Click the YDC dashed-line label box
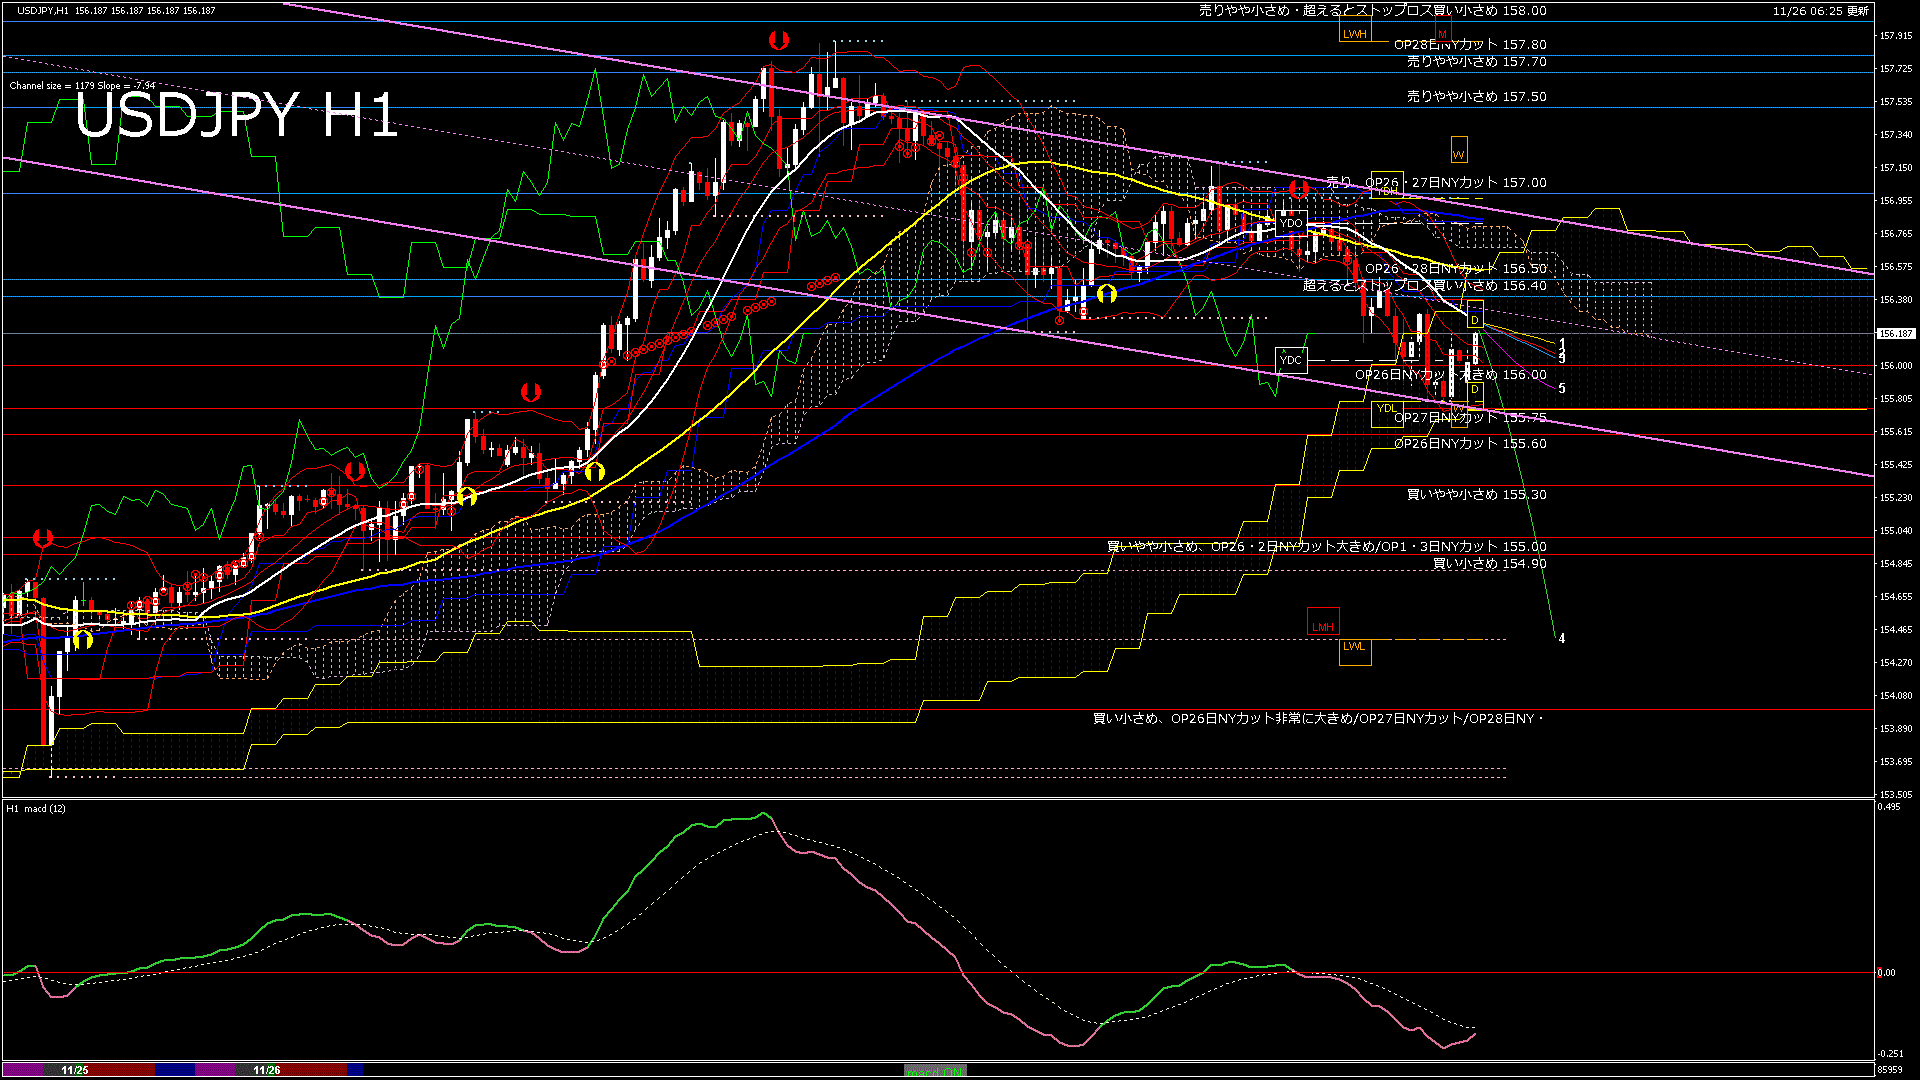The image size is (1920, 1080). 1290,358
